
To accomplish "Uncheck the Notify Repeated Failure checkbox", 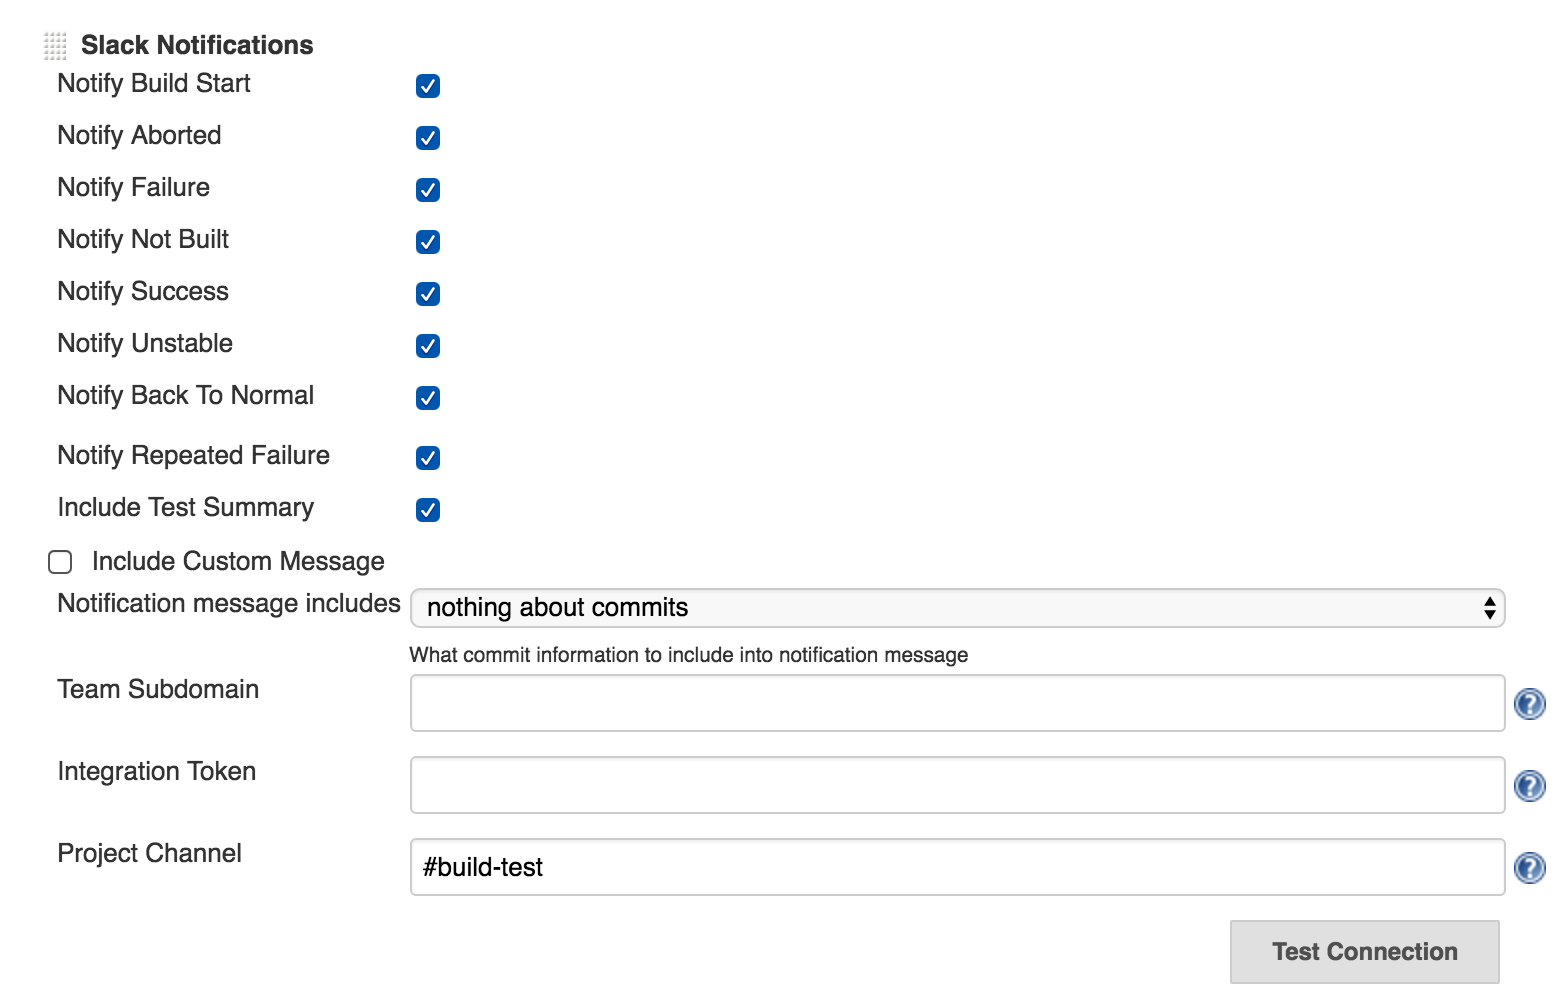I will click(428, 458).
